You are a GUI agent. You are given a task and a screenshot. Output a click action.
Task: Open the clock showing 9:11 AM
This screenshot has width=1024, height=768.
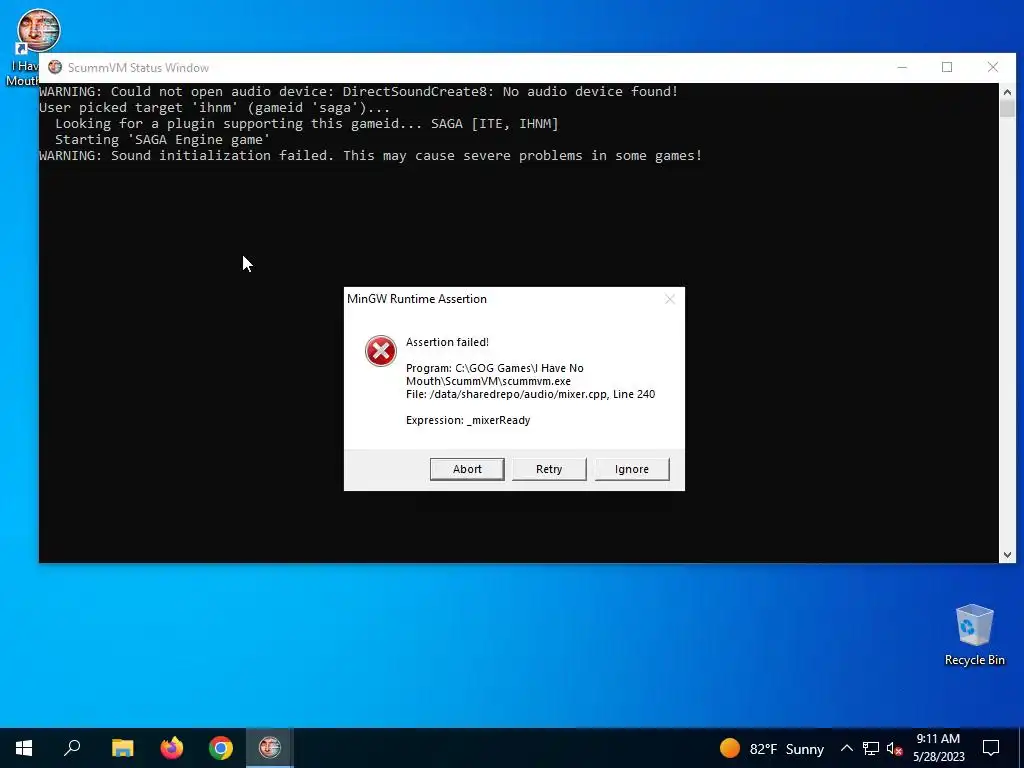coord(938,748)
